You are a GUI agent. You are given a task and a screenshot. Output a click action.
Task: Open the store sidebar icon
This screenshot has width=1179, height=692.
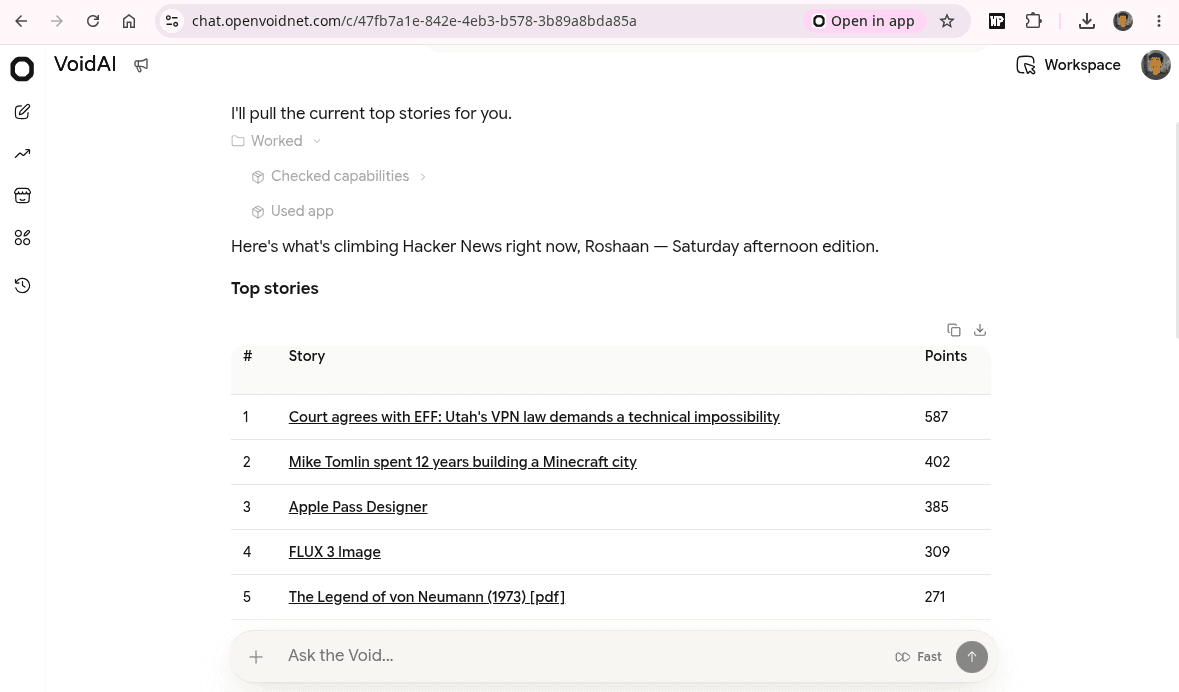(23, 196)
